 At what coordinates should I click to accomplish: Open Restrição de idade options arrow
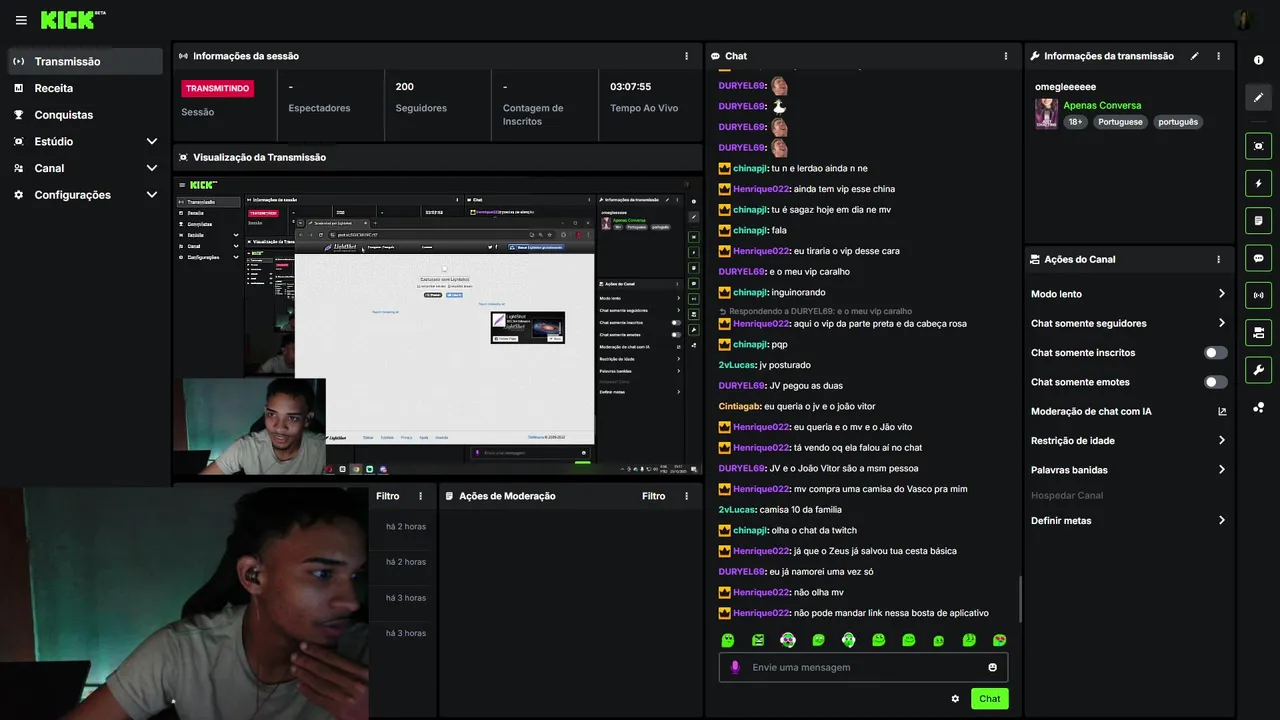click(1222, 440)
